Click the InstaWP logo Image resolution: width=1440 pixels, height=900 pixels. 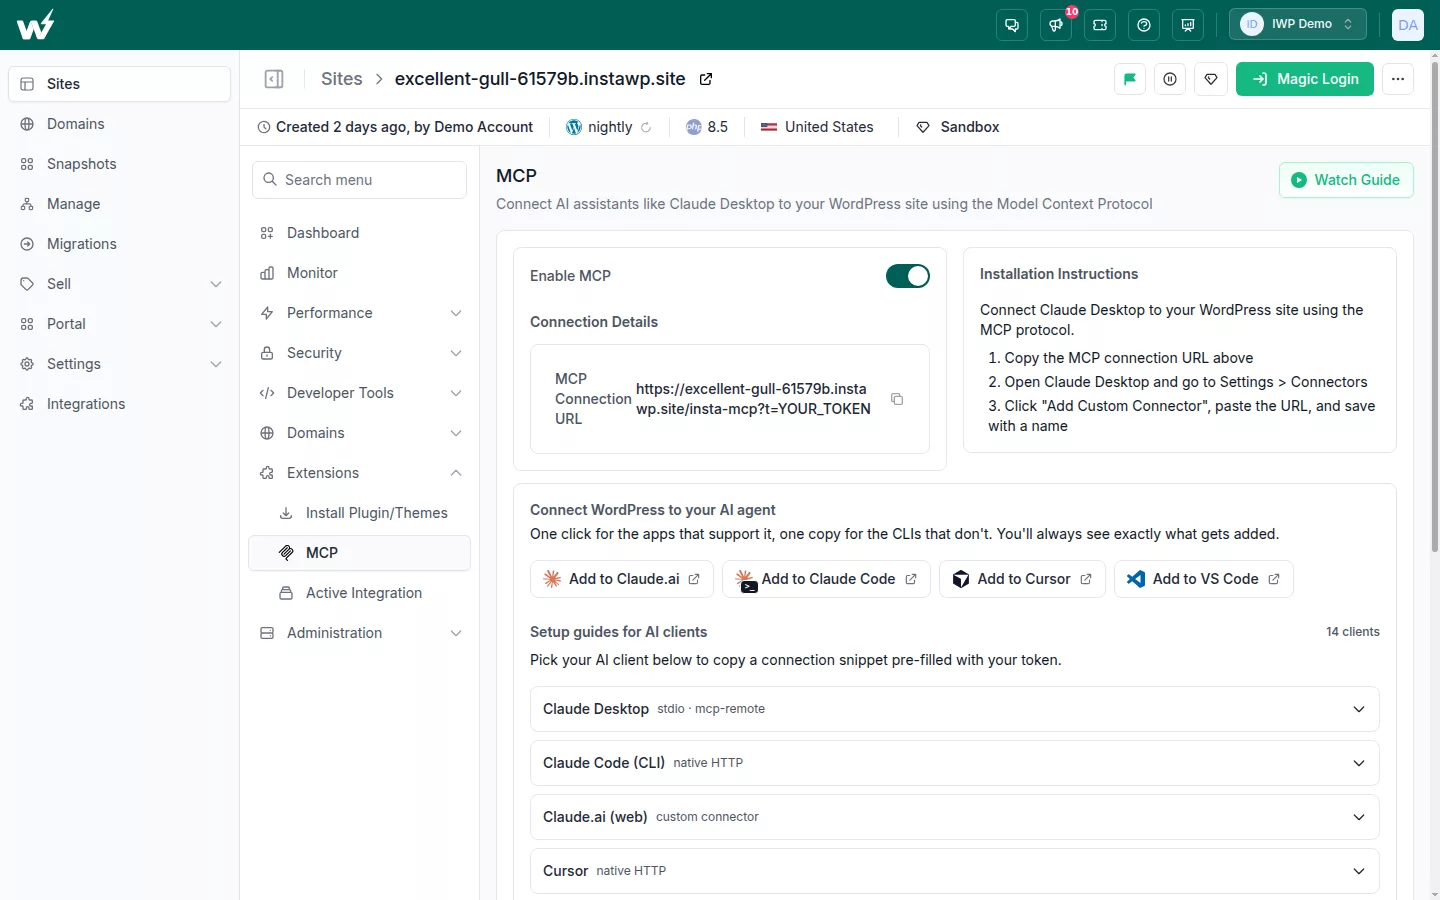pyautogui.click(x=36, y=25)
